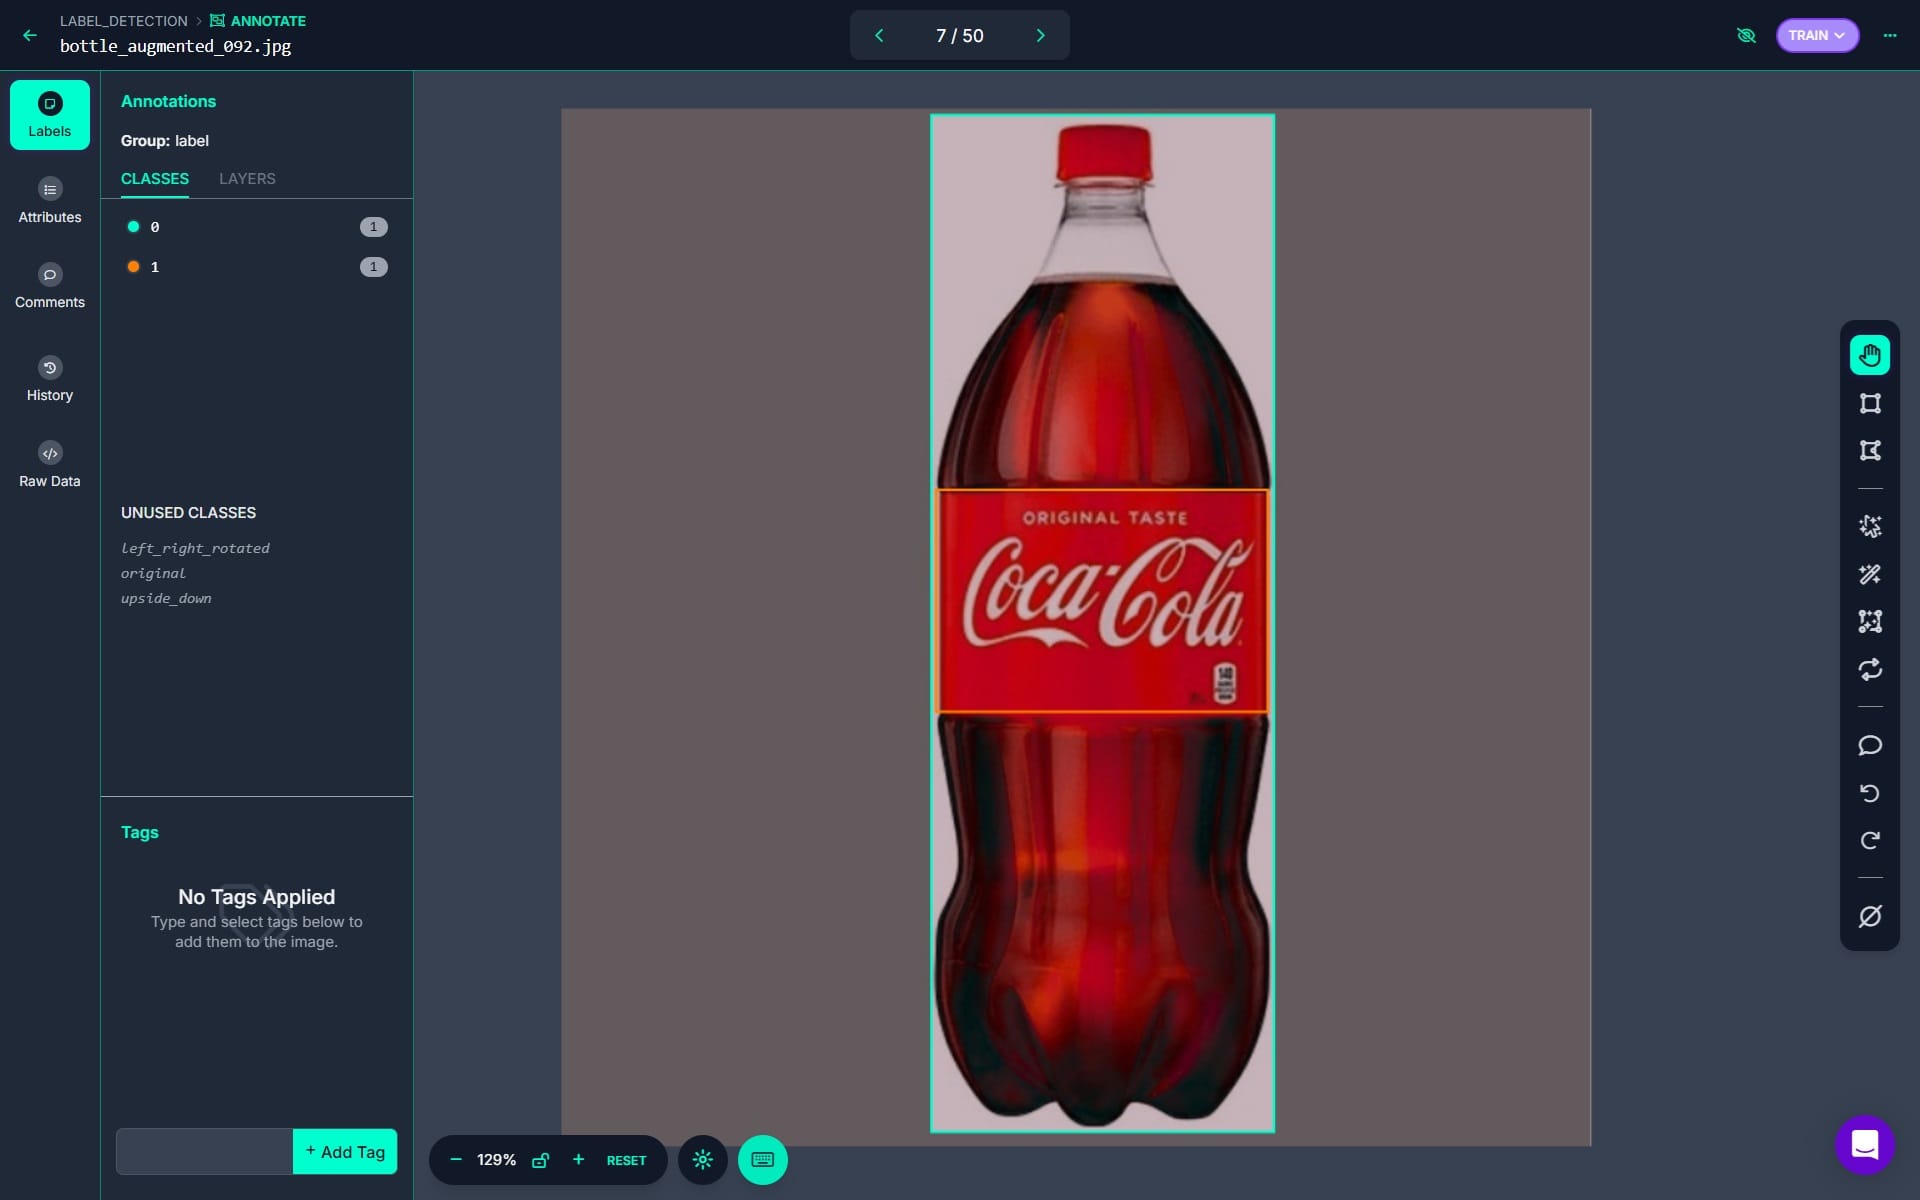Open the TRAIN split dropdown

coord(1816,35)
